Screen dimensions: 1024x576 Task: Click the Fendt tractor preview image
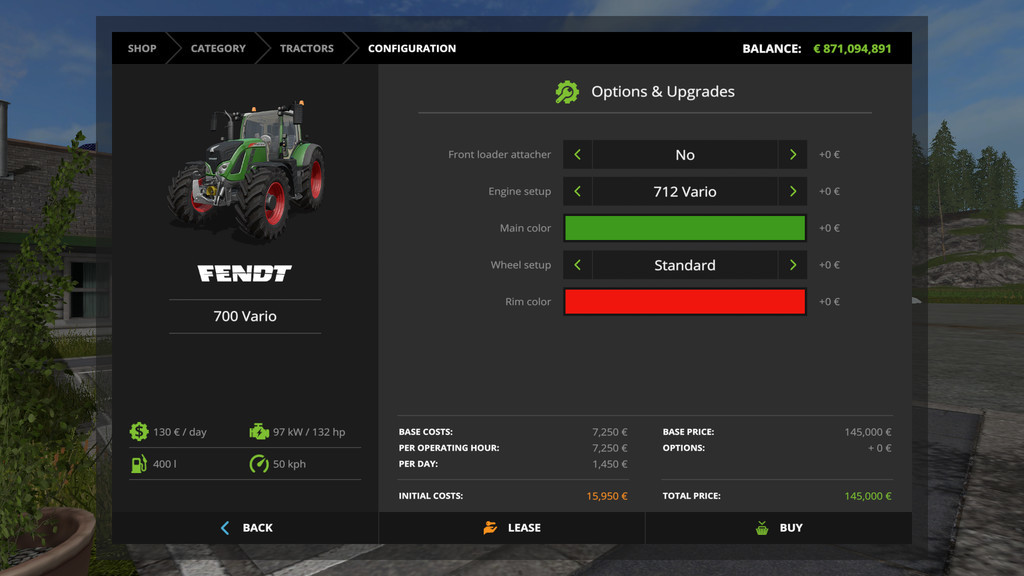pos(246,170)
